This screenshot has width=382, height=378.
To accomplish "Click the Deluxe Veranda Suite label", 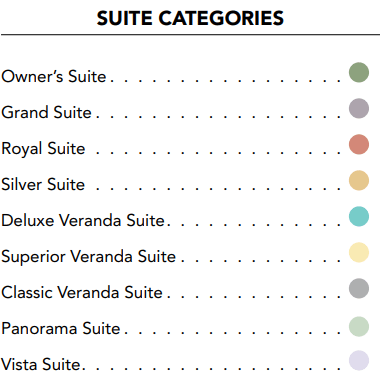I will (83, 220).
